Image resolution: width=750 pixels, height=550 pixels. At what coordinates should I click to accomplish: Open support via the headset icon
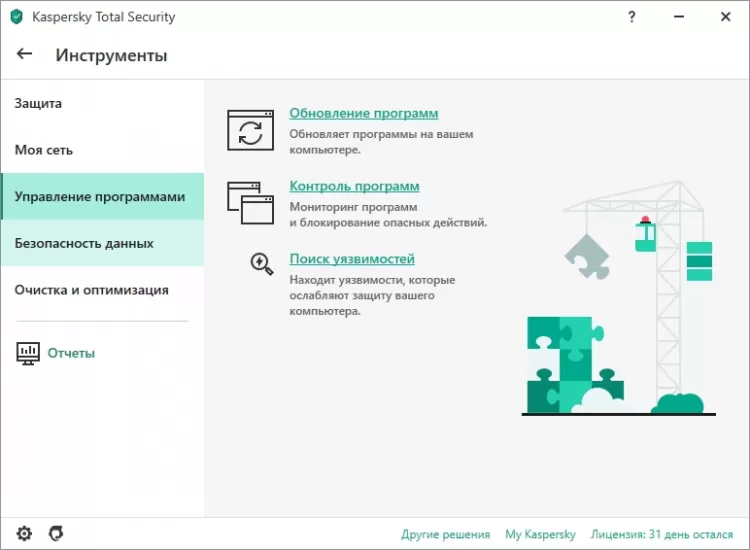pyautogui.click(x=56, y=533)
